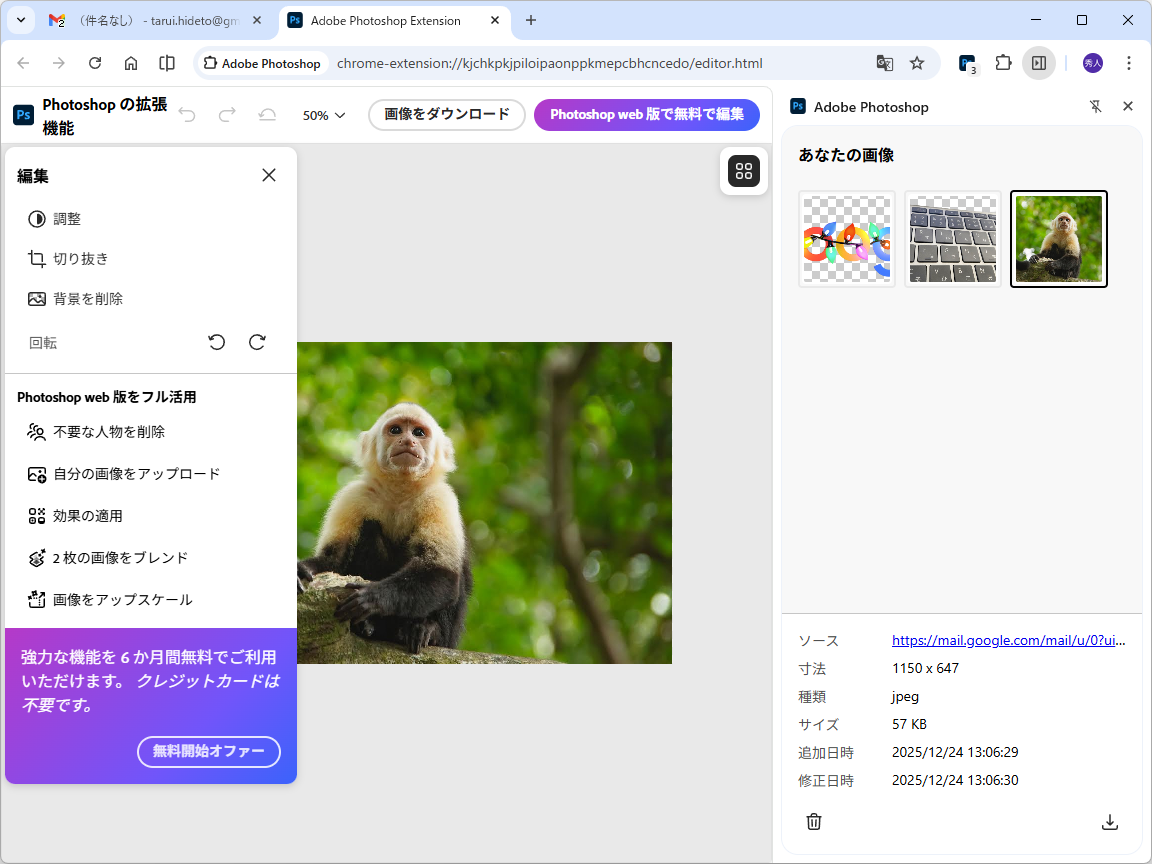This screenshot has width=1152, height=864.
Task: Rotate the image clockwise
Action: coord(257,342)
